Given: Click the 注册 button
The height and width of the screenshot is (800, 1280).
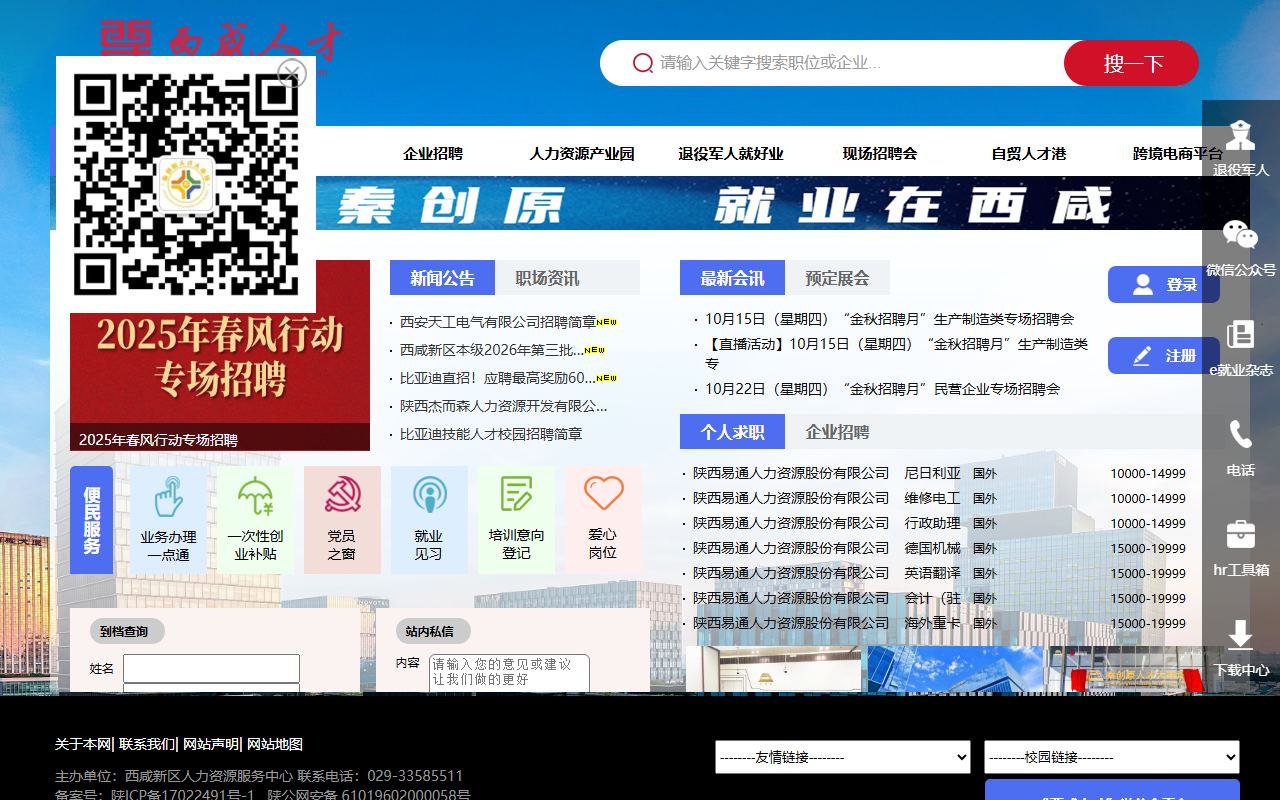Looking at the screenshot, I should [1164, 355].
